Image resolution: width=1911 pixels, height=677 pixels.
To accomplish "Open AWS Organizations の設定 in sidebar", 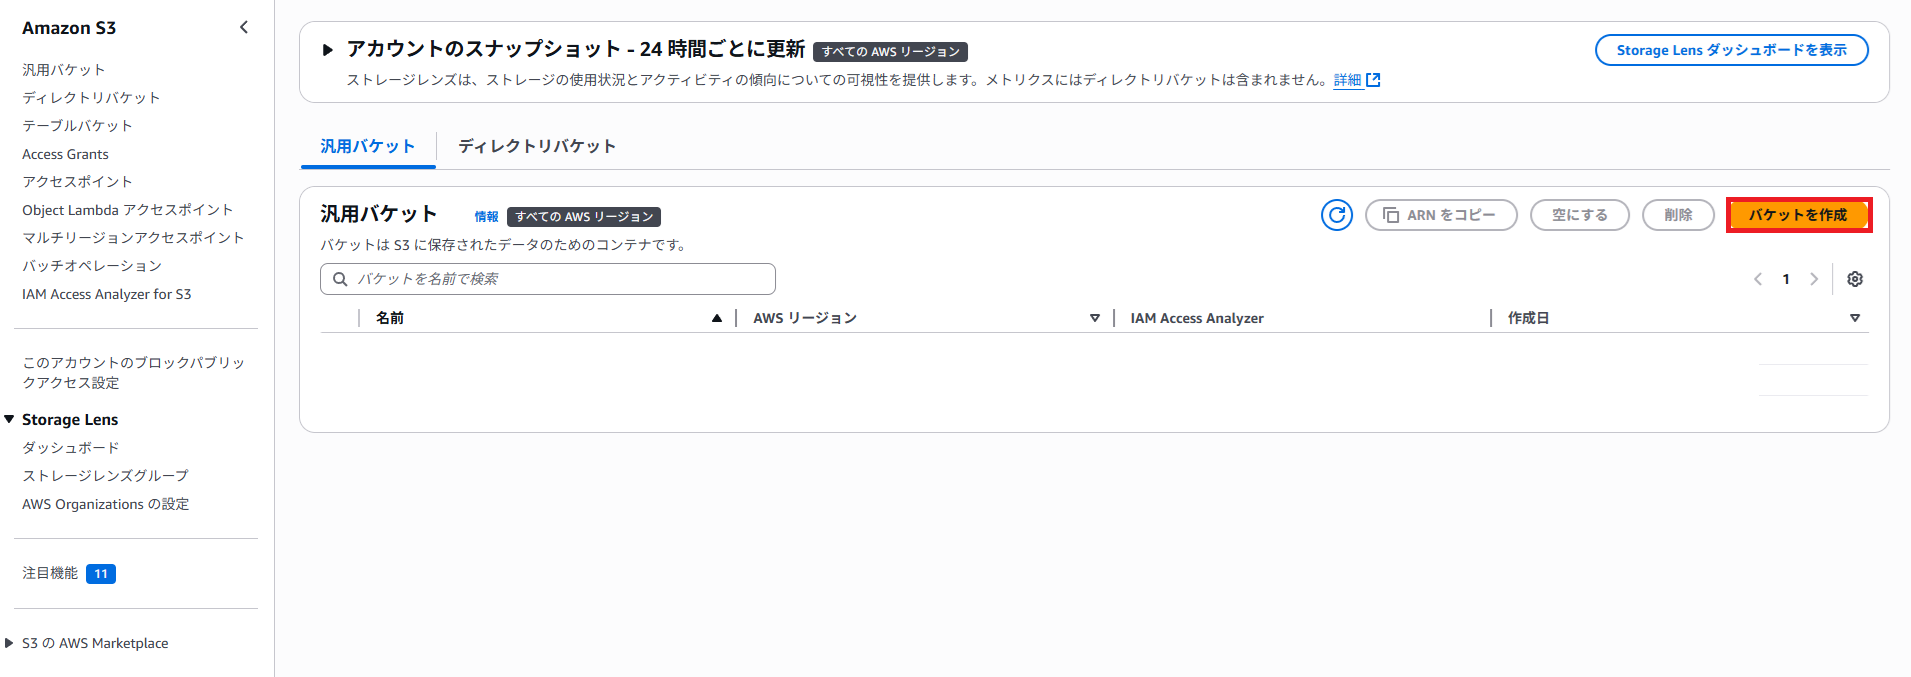I will click(x=106, y=504).
